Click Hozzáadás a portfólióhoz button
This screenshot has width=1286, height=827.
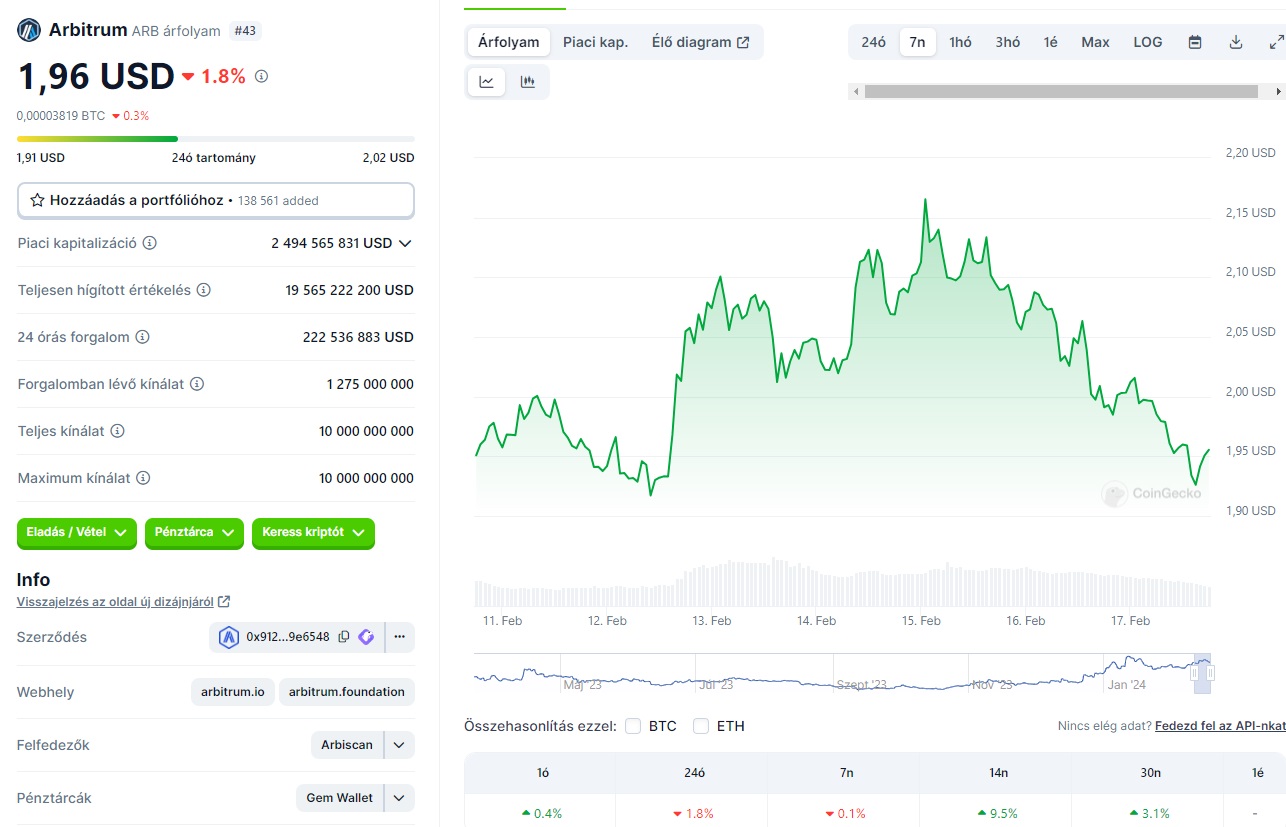click(x=216, y=200)
